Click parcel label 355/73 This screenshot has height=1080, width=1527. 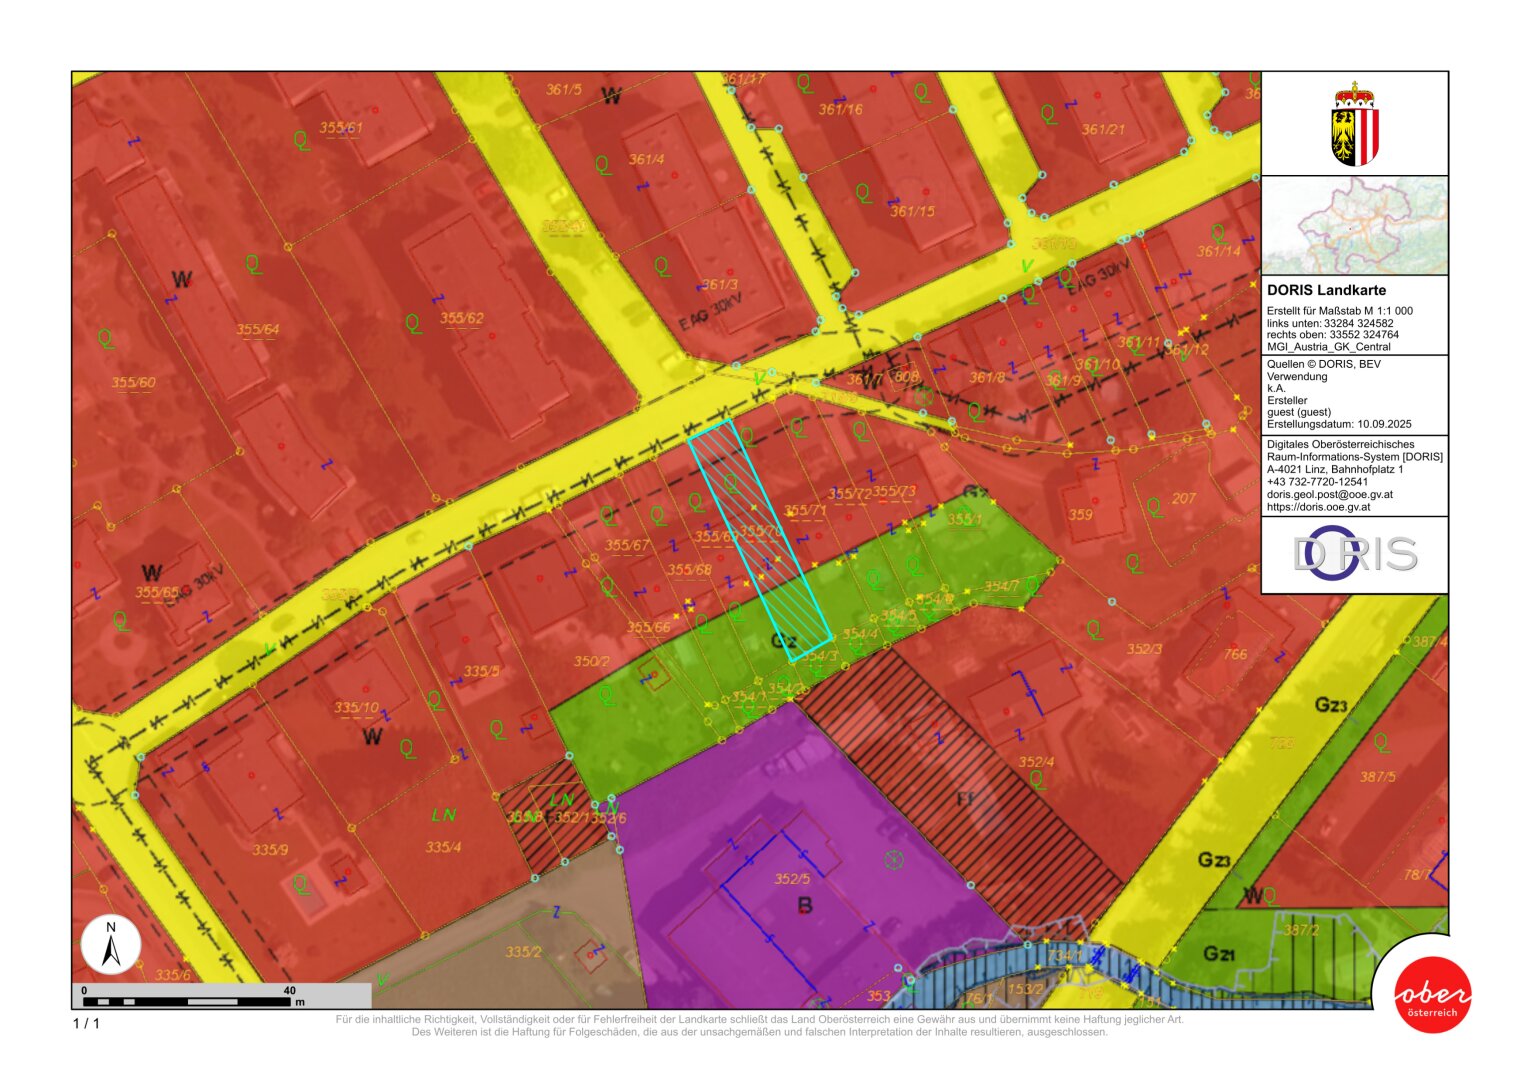pos(894,491)
